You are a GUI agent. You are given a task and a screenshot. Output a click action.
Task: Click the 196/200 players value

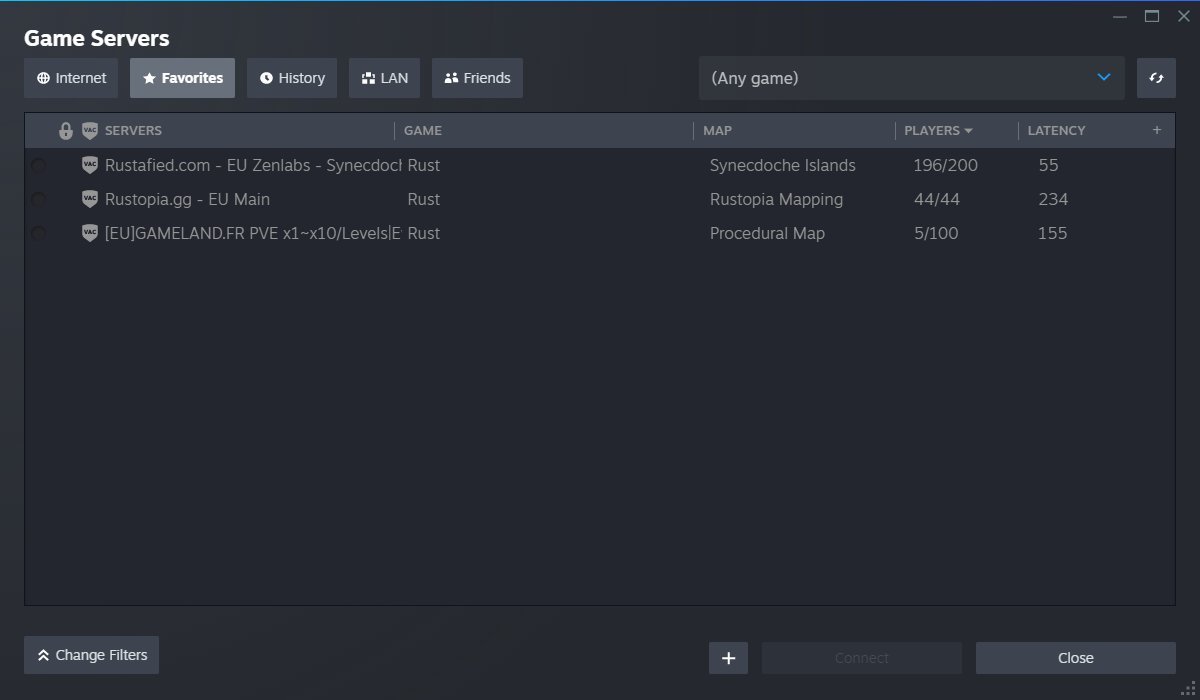coord(945,165)
